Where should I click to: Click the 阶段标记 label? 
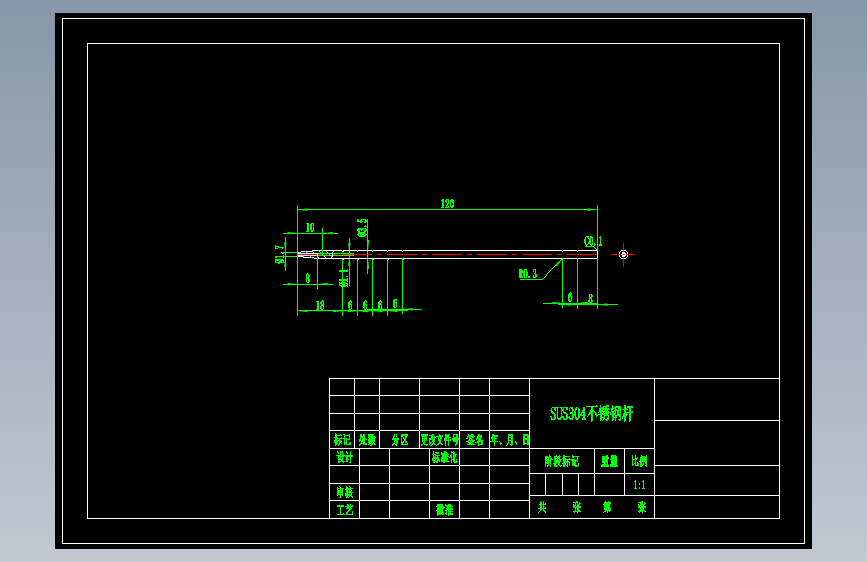[x=562, y=461]
